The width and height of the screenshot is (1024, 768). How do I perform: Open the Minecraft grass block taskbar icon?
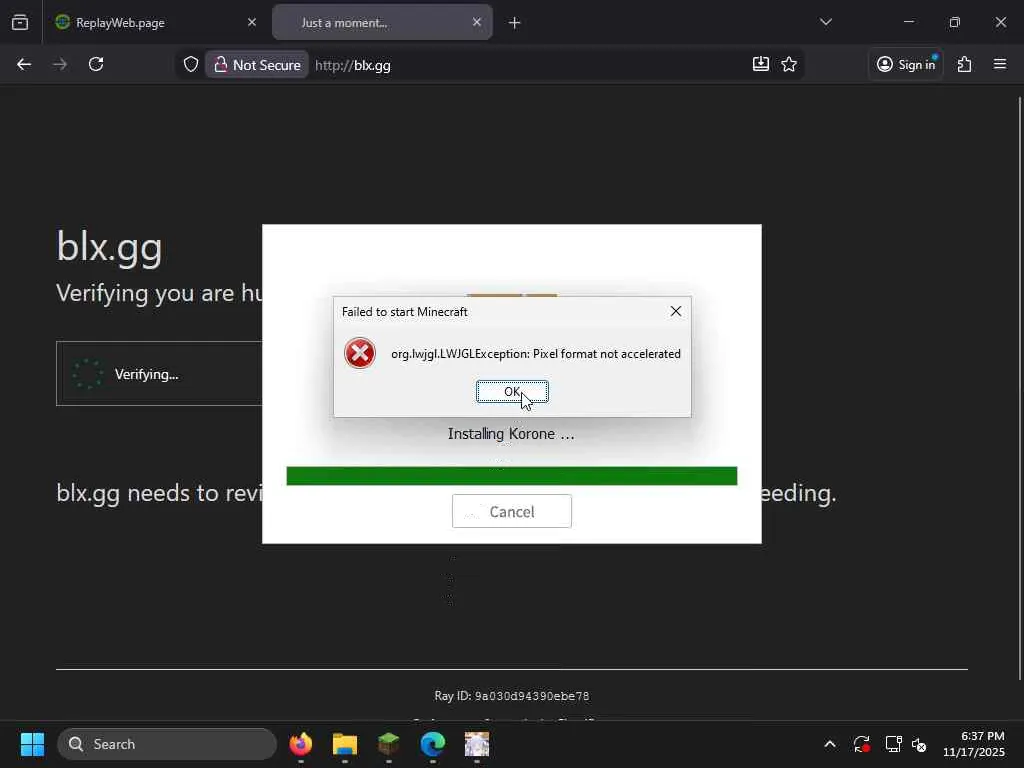[x=389, y=744]
